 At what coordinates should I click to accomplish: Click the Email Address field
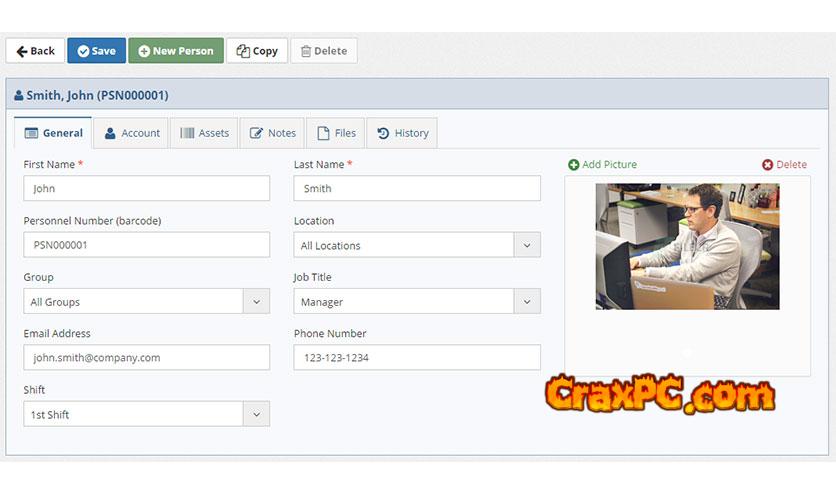pos(146,357)
